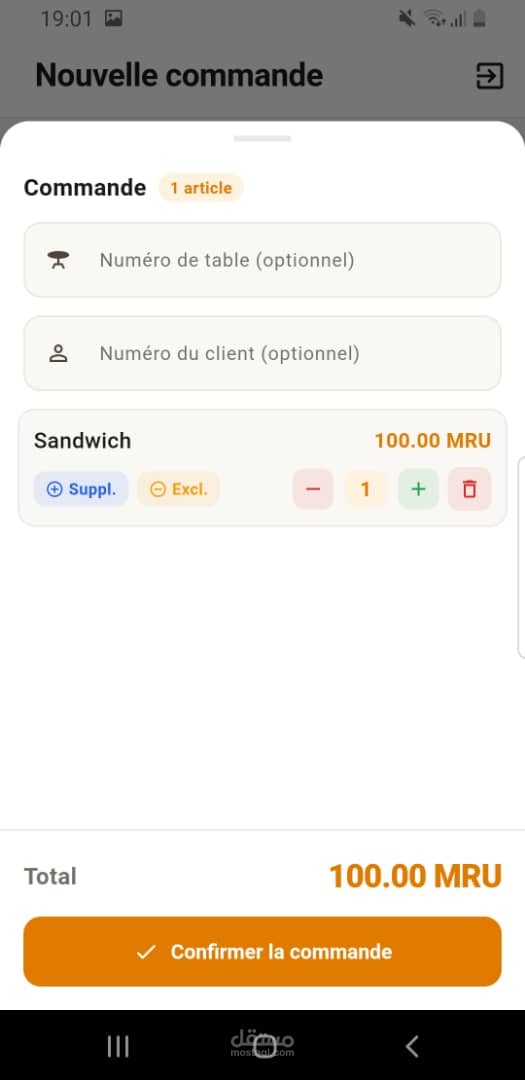
Task: Tap the 1 article badge
Action: point(201,187)
